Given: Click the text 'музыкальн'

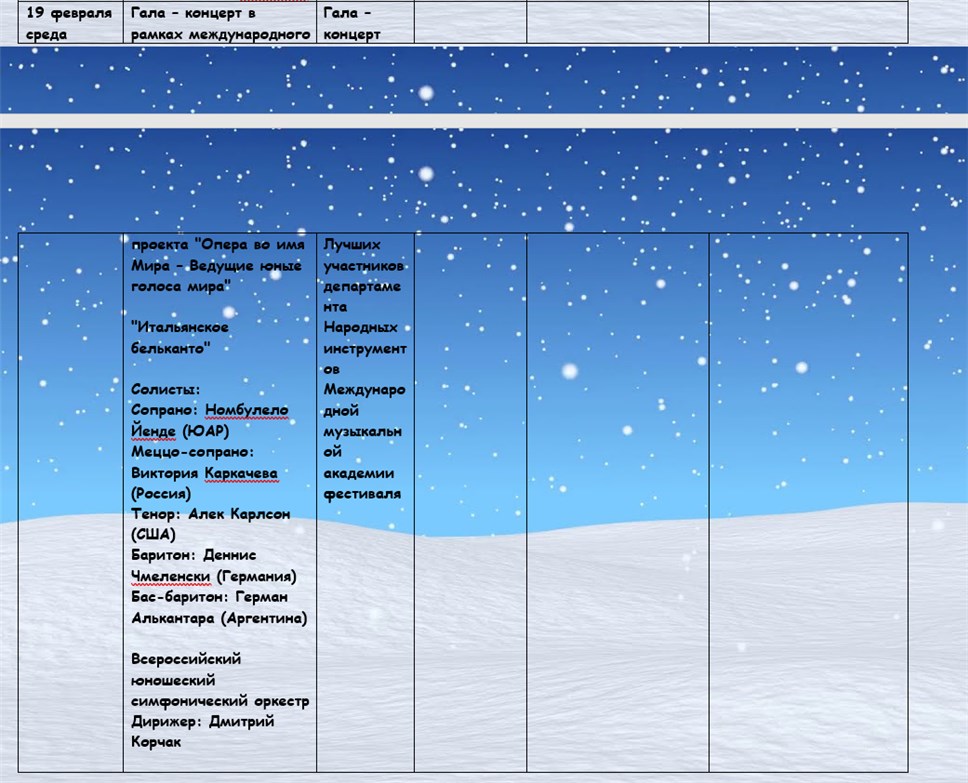Looking at the screenshot, I should point(362,431).
